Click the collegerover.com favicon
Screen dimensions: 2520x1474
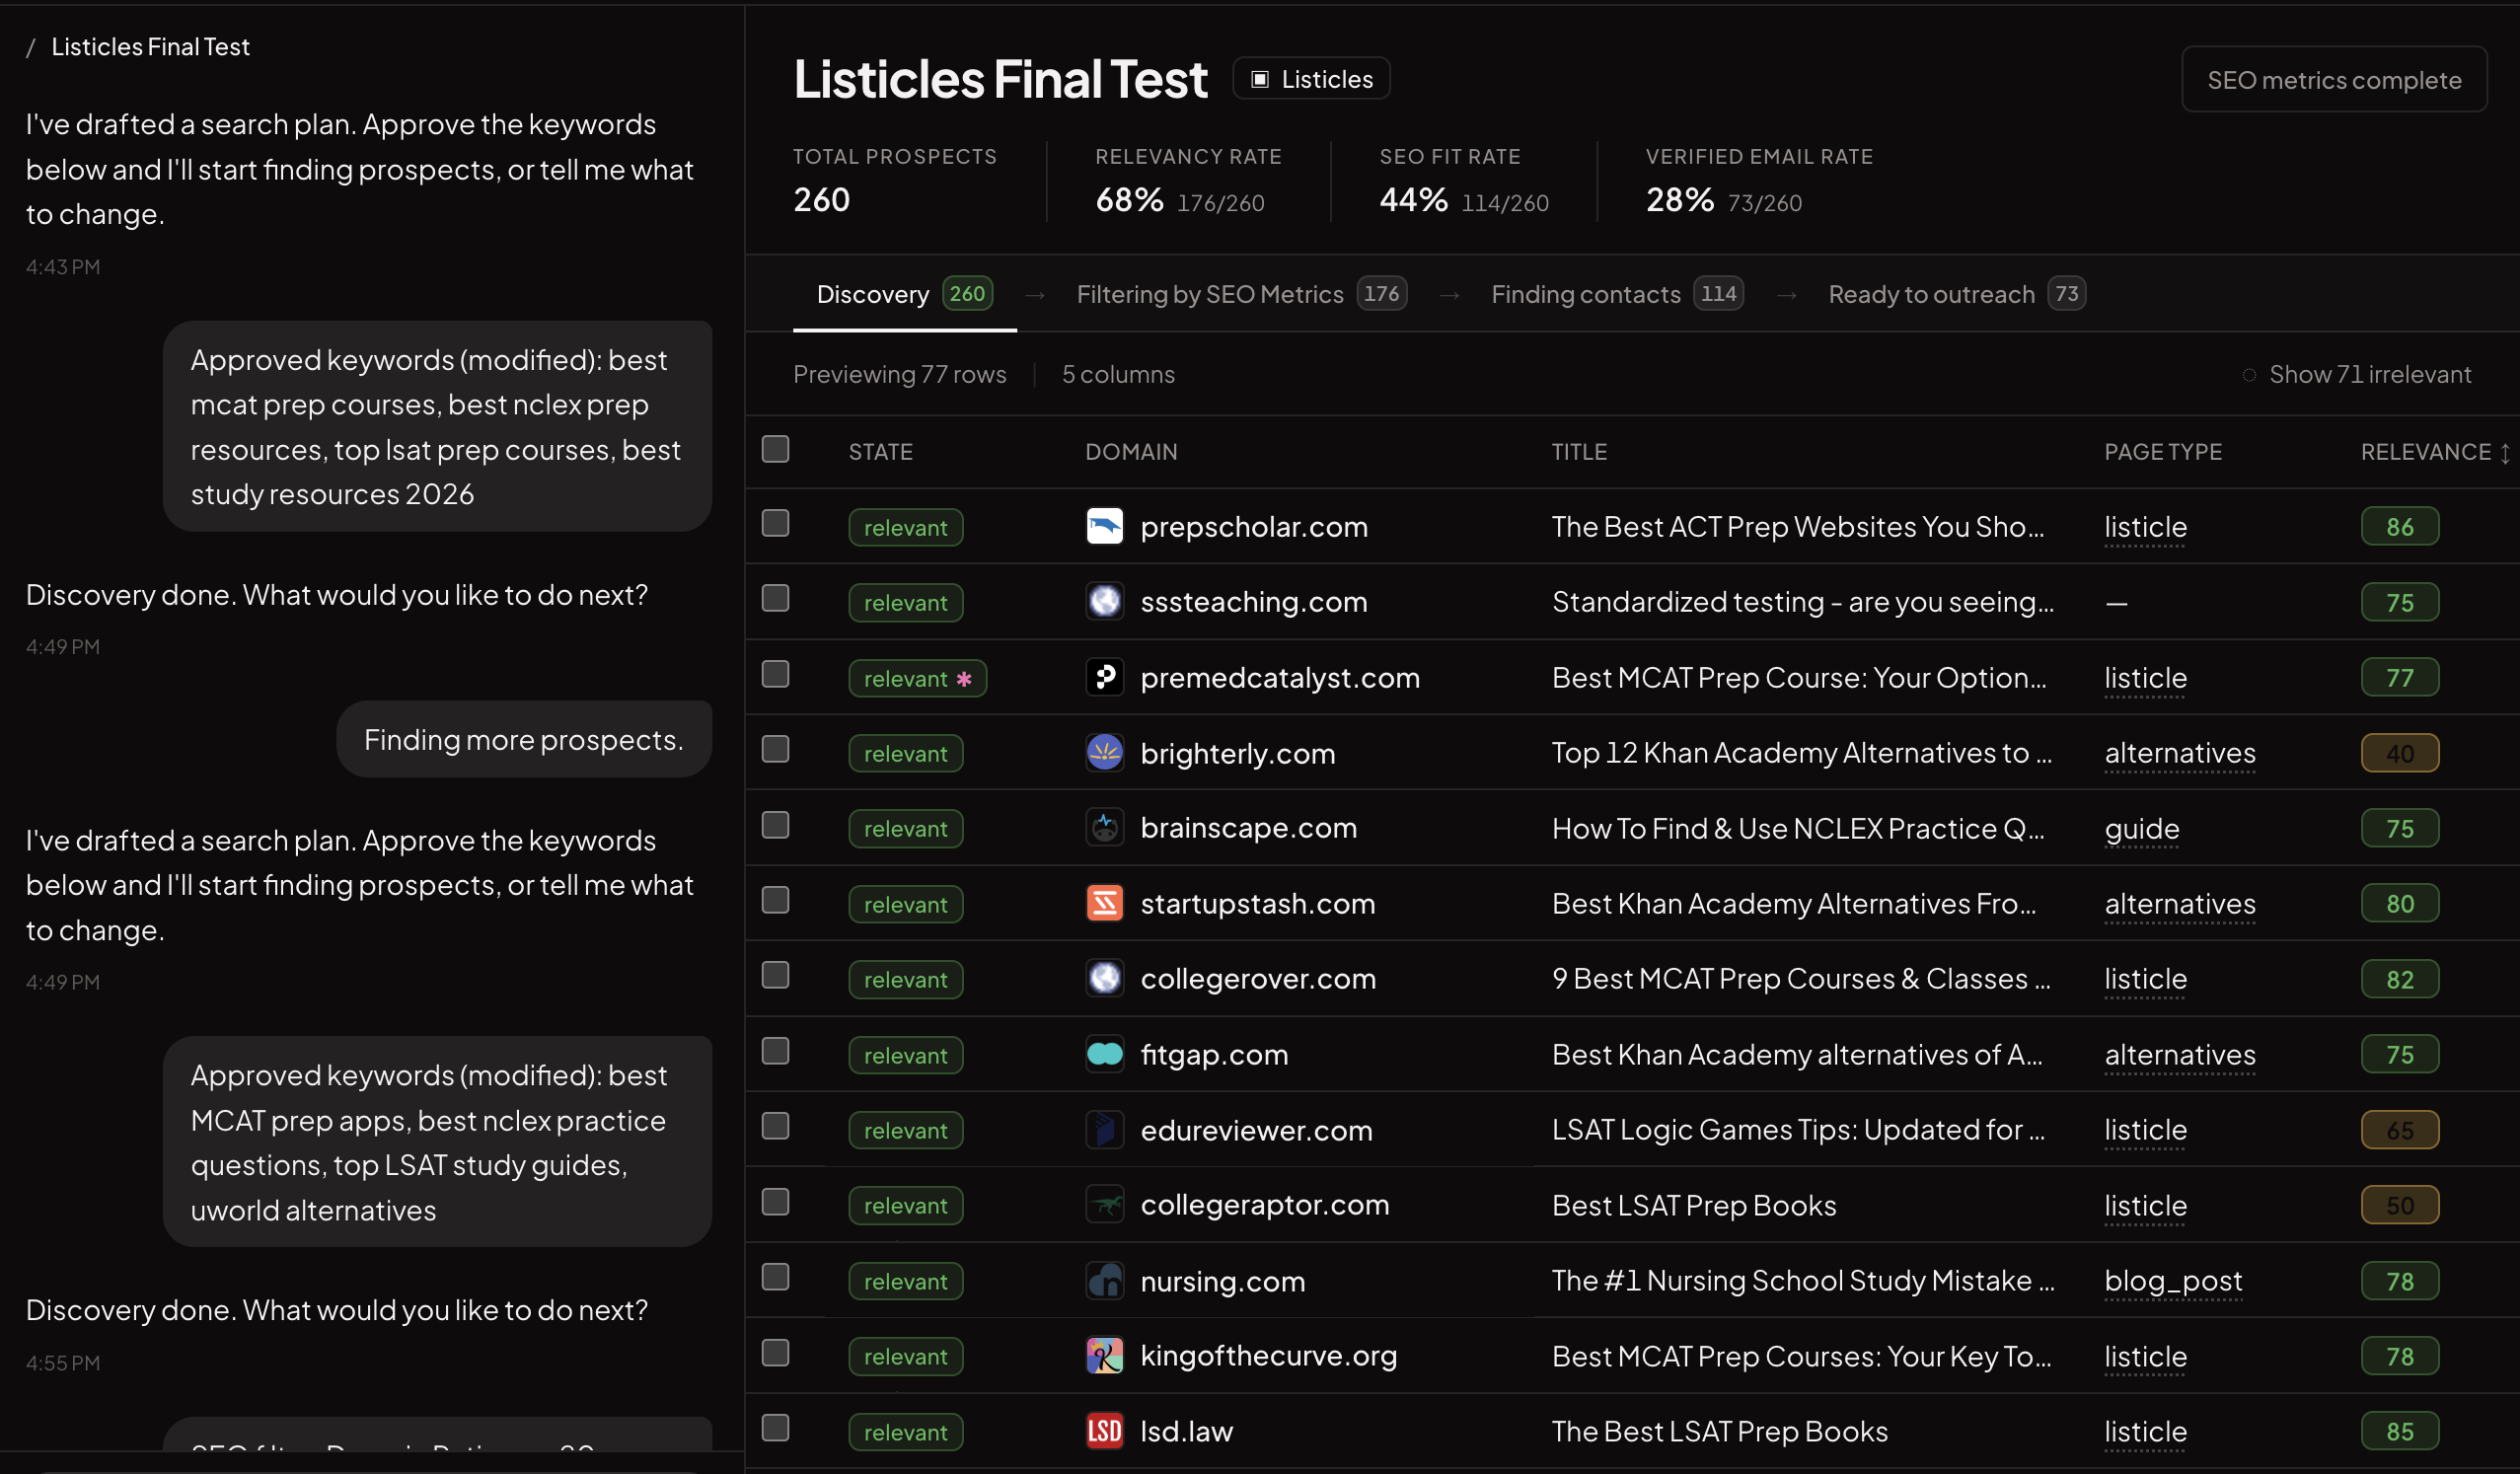pos(1104,978)
